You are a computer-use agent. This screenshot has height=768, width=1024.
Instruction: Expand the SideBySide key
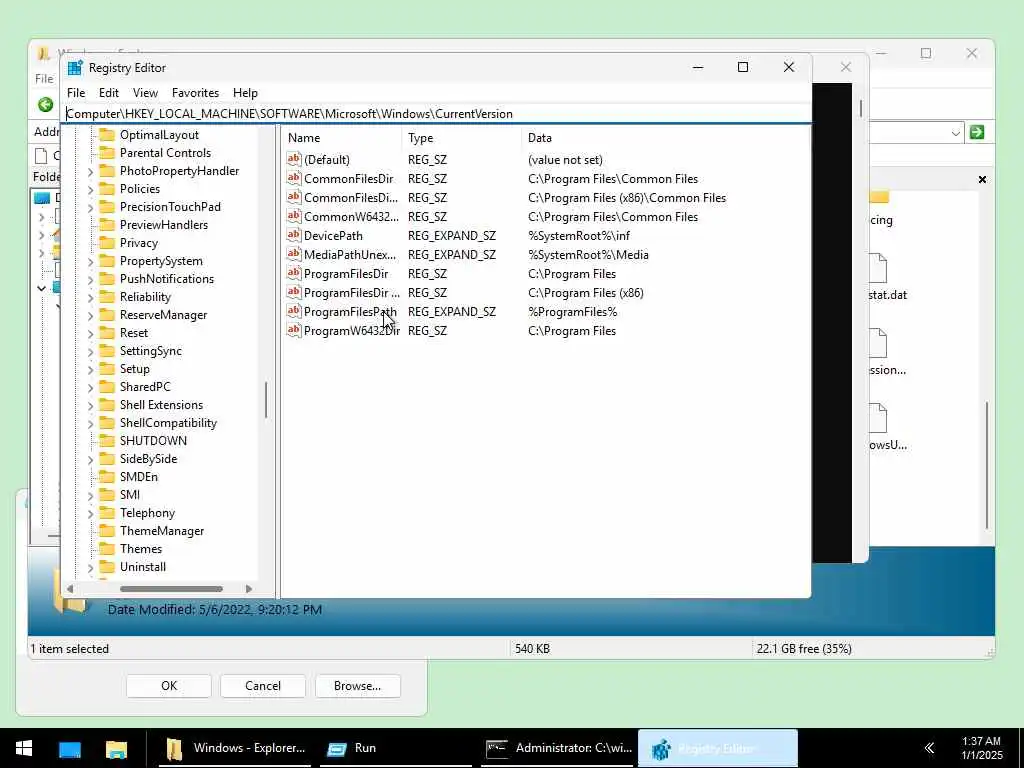pos(90,460)
